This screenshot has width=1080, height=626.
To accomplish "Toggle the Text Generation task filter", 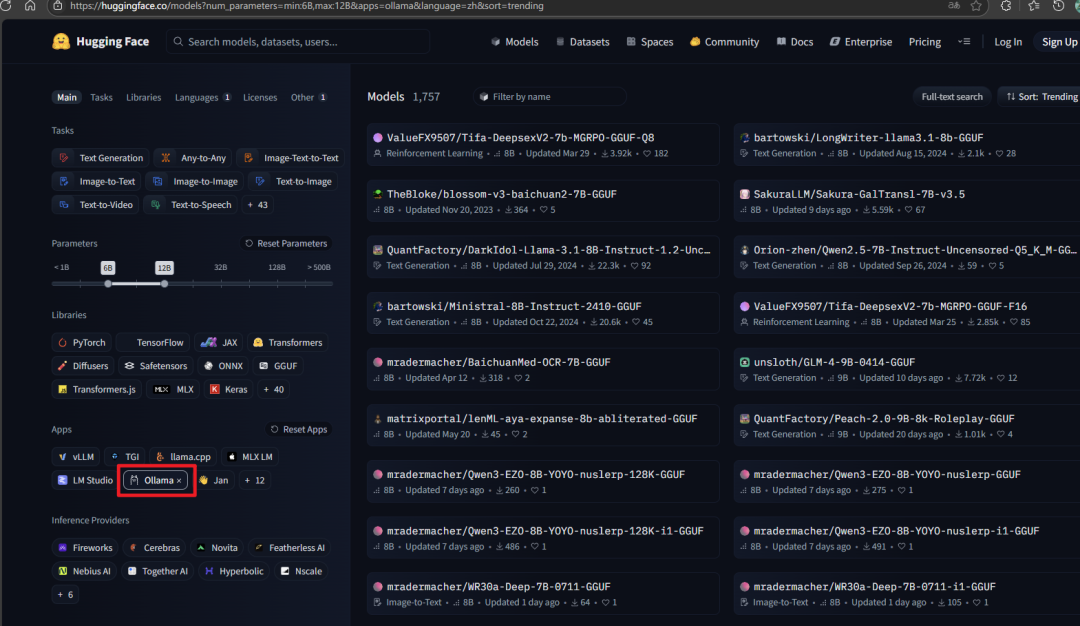I will pos(101,158).
